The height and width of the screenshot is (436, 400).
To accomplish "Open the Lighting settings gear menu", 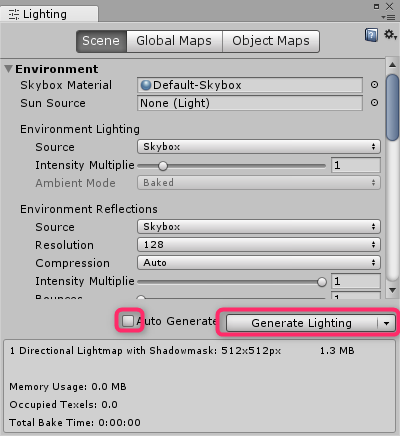I will [x=390, y=35].
